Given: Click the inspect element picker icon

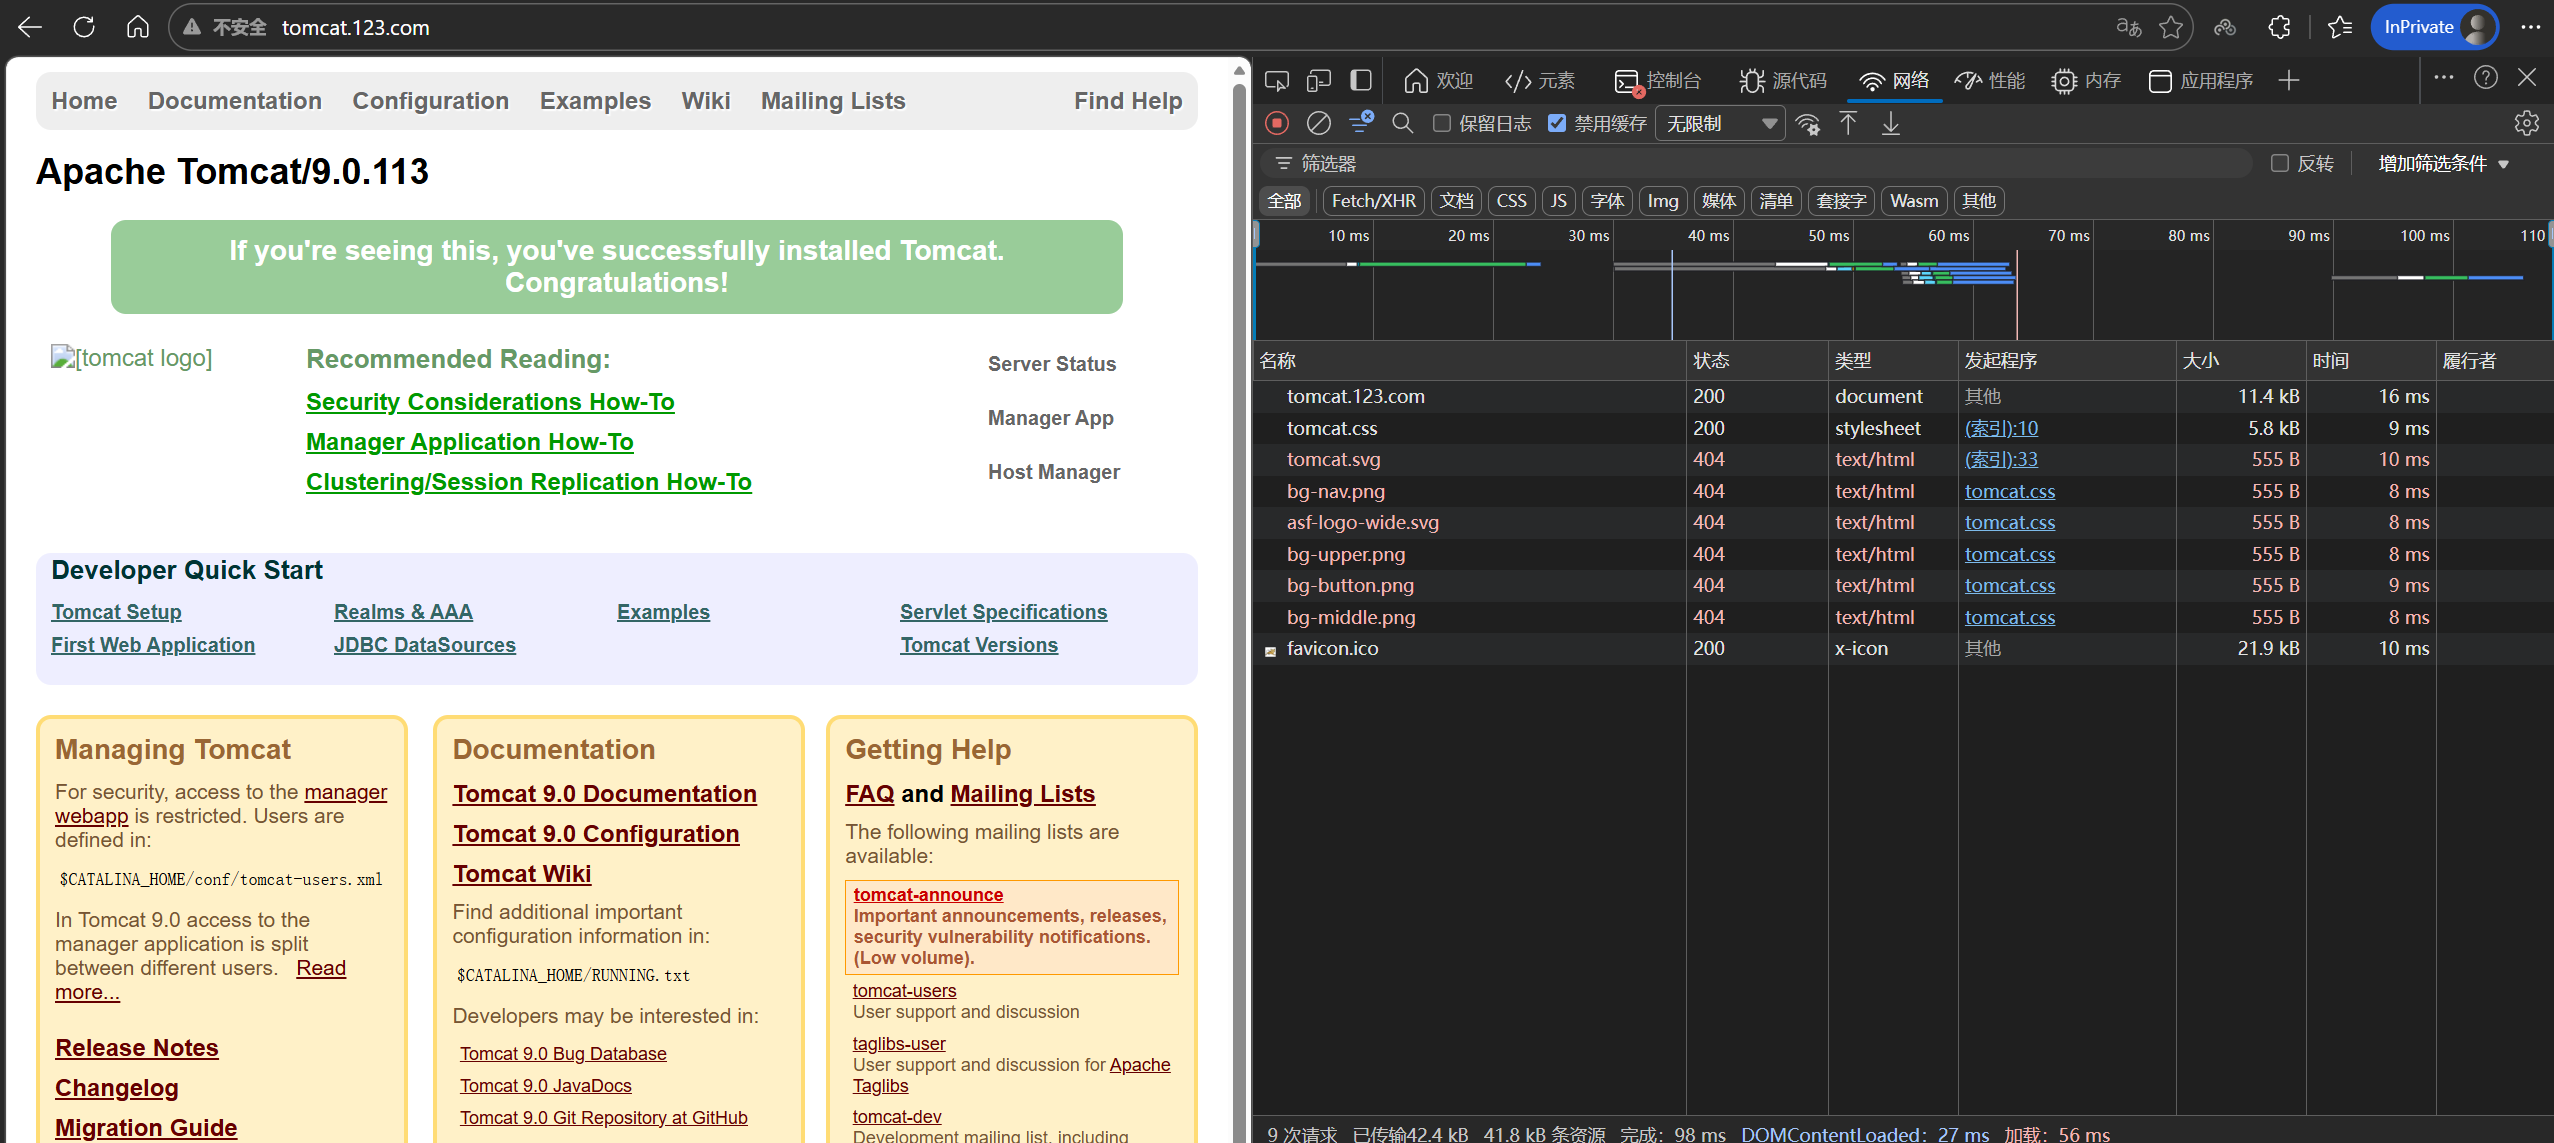Looking at the screenshot, I should click(x=1277, y=80).
